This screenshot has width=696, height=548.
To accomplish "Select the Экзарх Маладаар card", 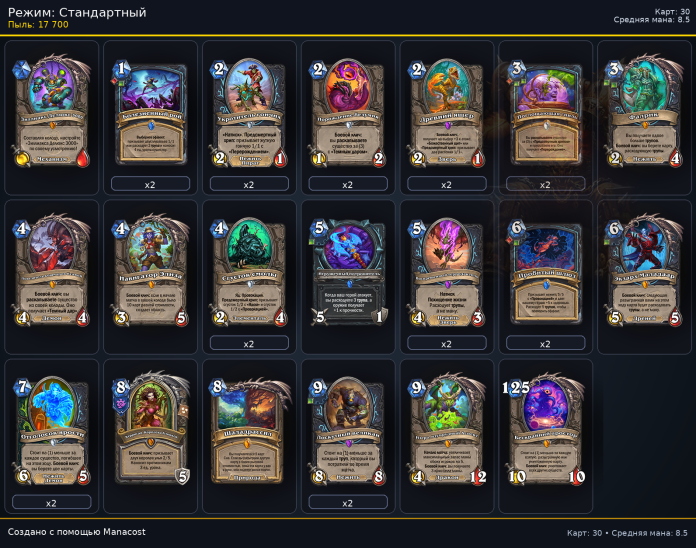I will [645, 270].
